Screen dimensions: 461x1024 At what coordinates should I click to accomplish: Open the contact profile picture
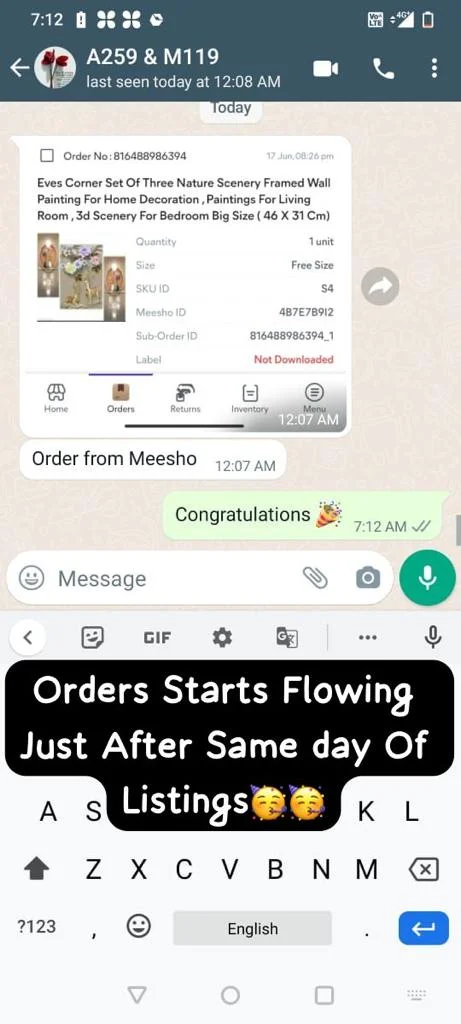(x=55, y=68)
